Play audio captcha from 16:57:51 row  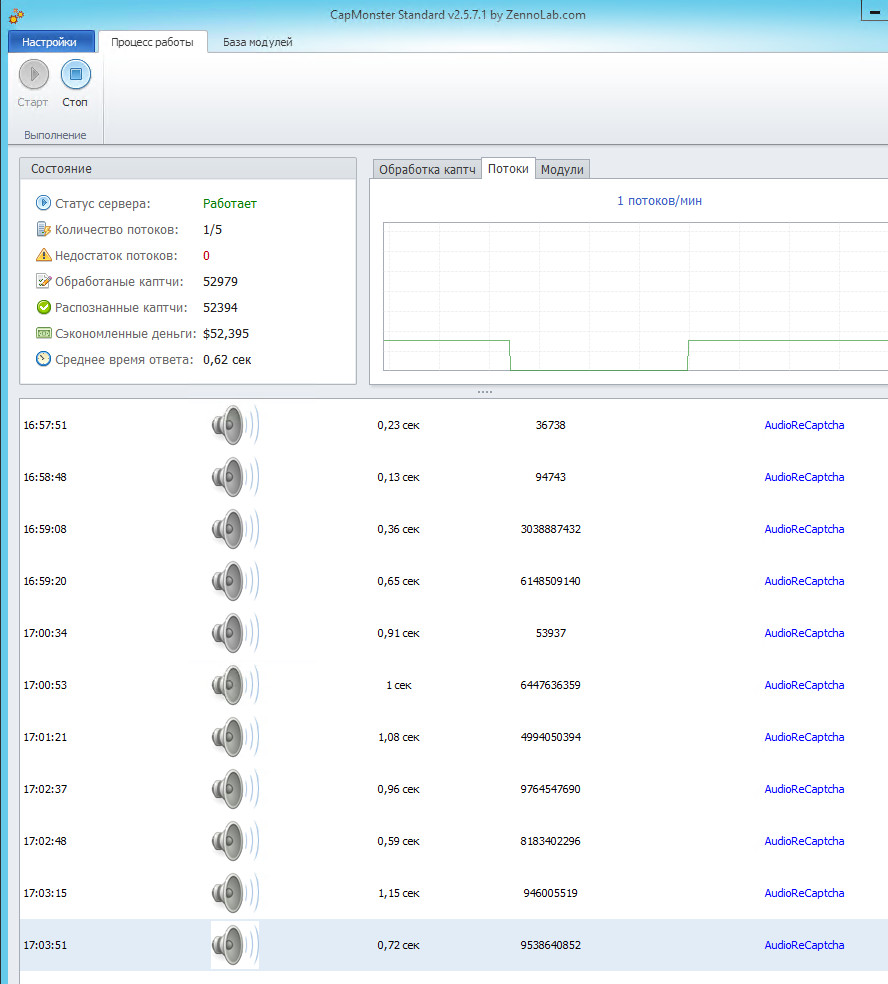(x=235, y=425)
